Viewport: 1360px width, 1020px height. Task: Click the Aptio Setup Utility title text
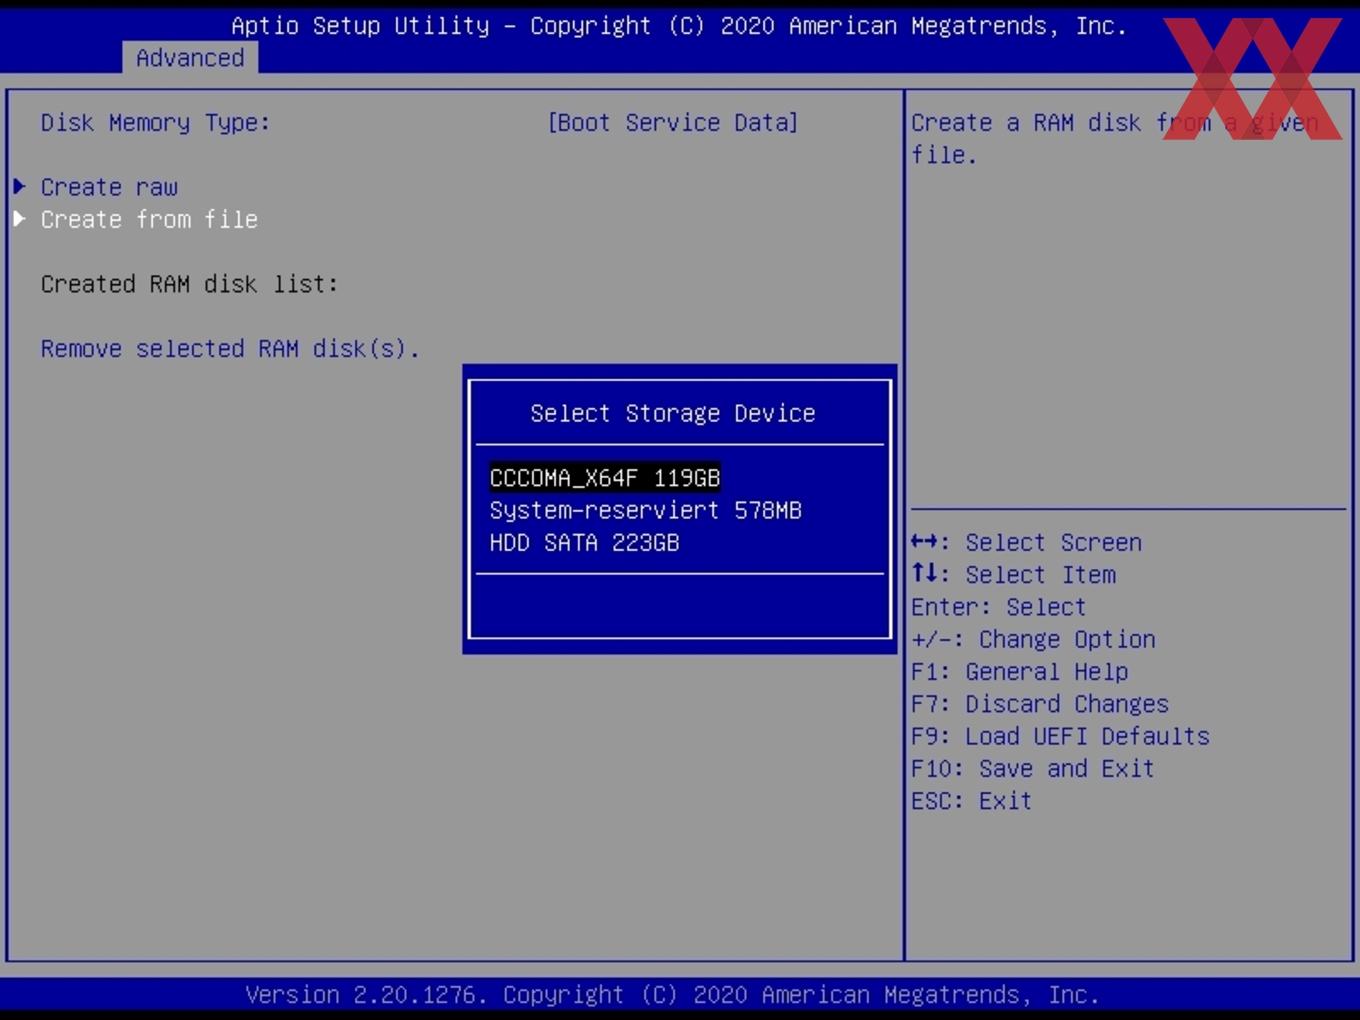coord(679,26)
